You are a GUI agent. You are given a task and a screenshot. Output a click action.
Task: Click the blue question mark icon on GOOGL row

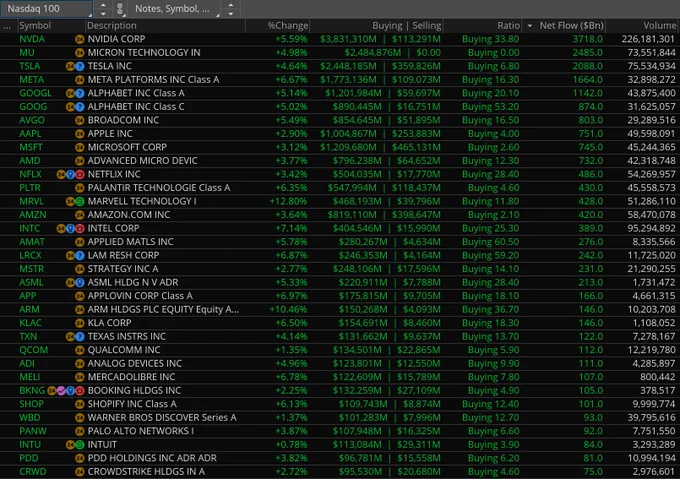click(x=80, y=93)
